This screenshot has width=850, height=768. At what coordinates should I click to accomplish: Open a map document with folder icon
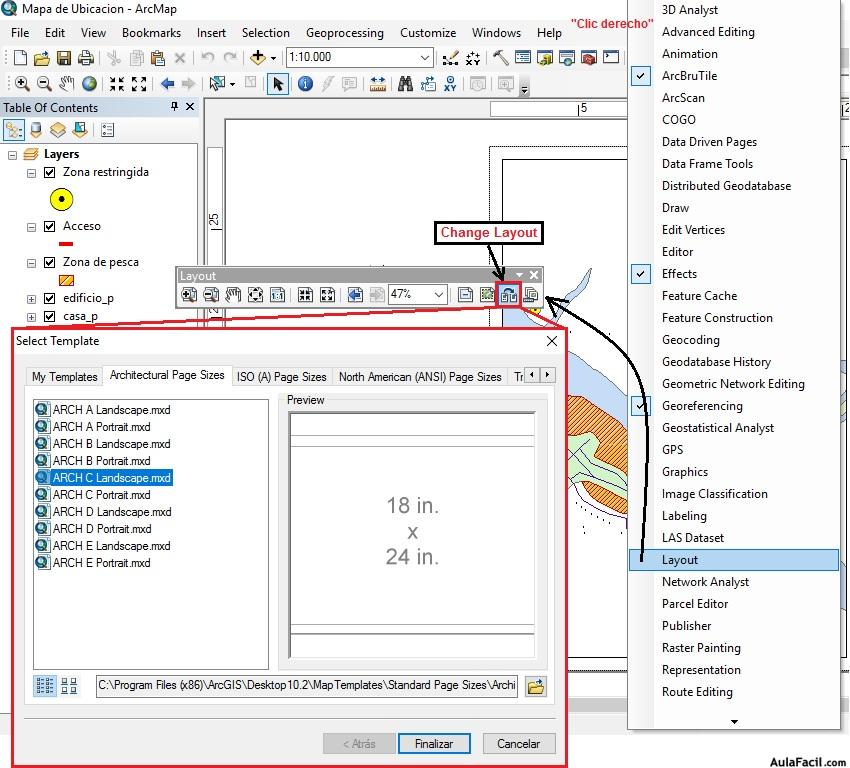(42, 57)
